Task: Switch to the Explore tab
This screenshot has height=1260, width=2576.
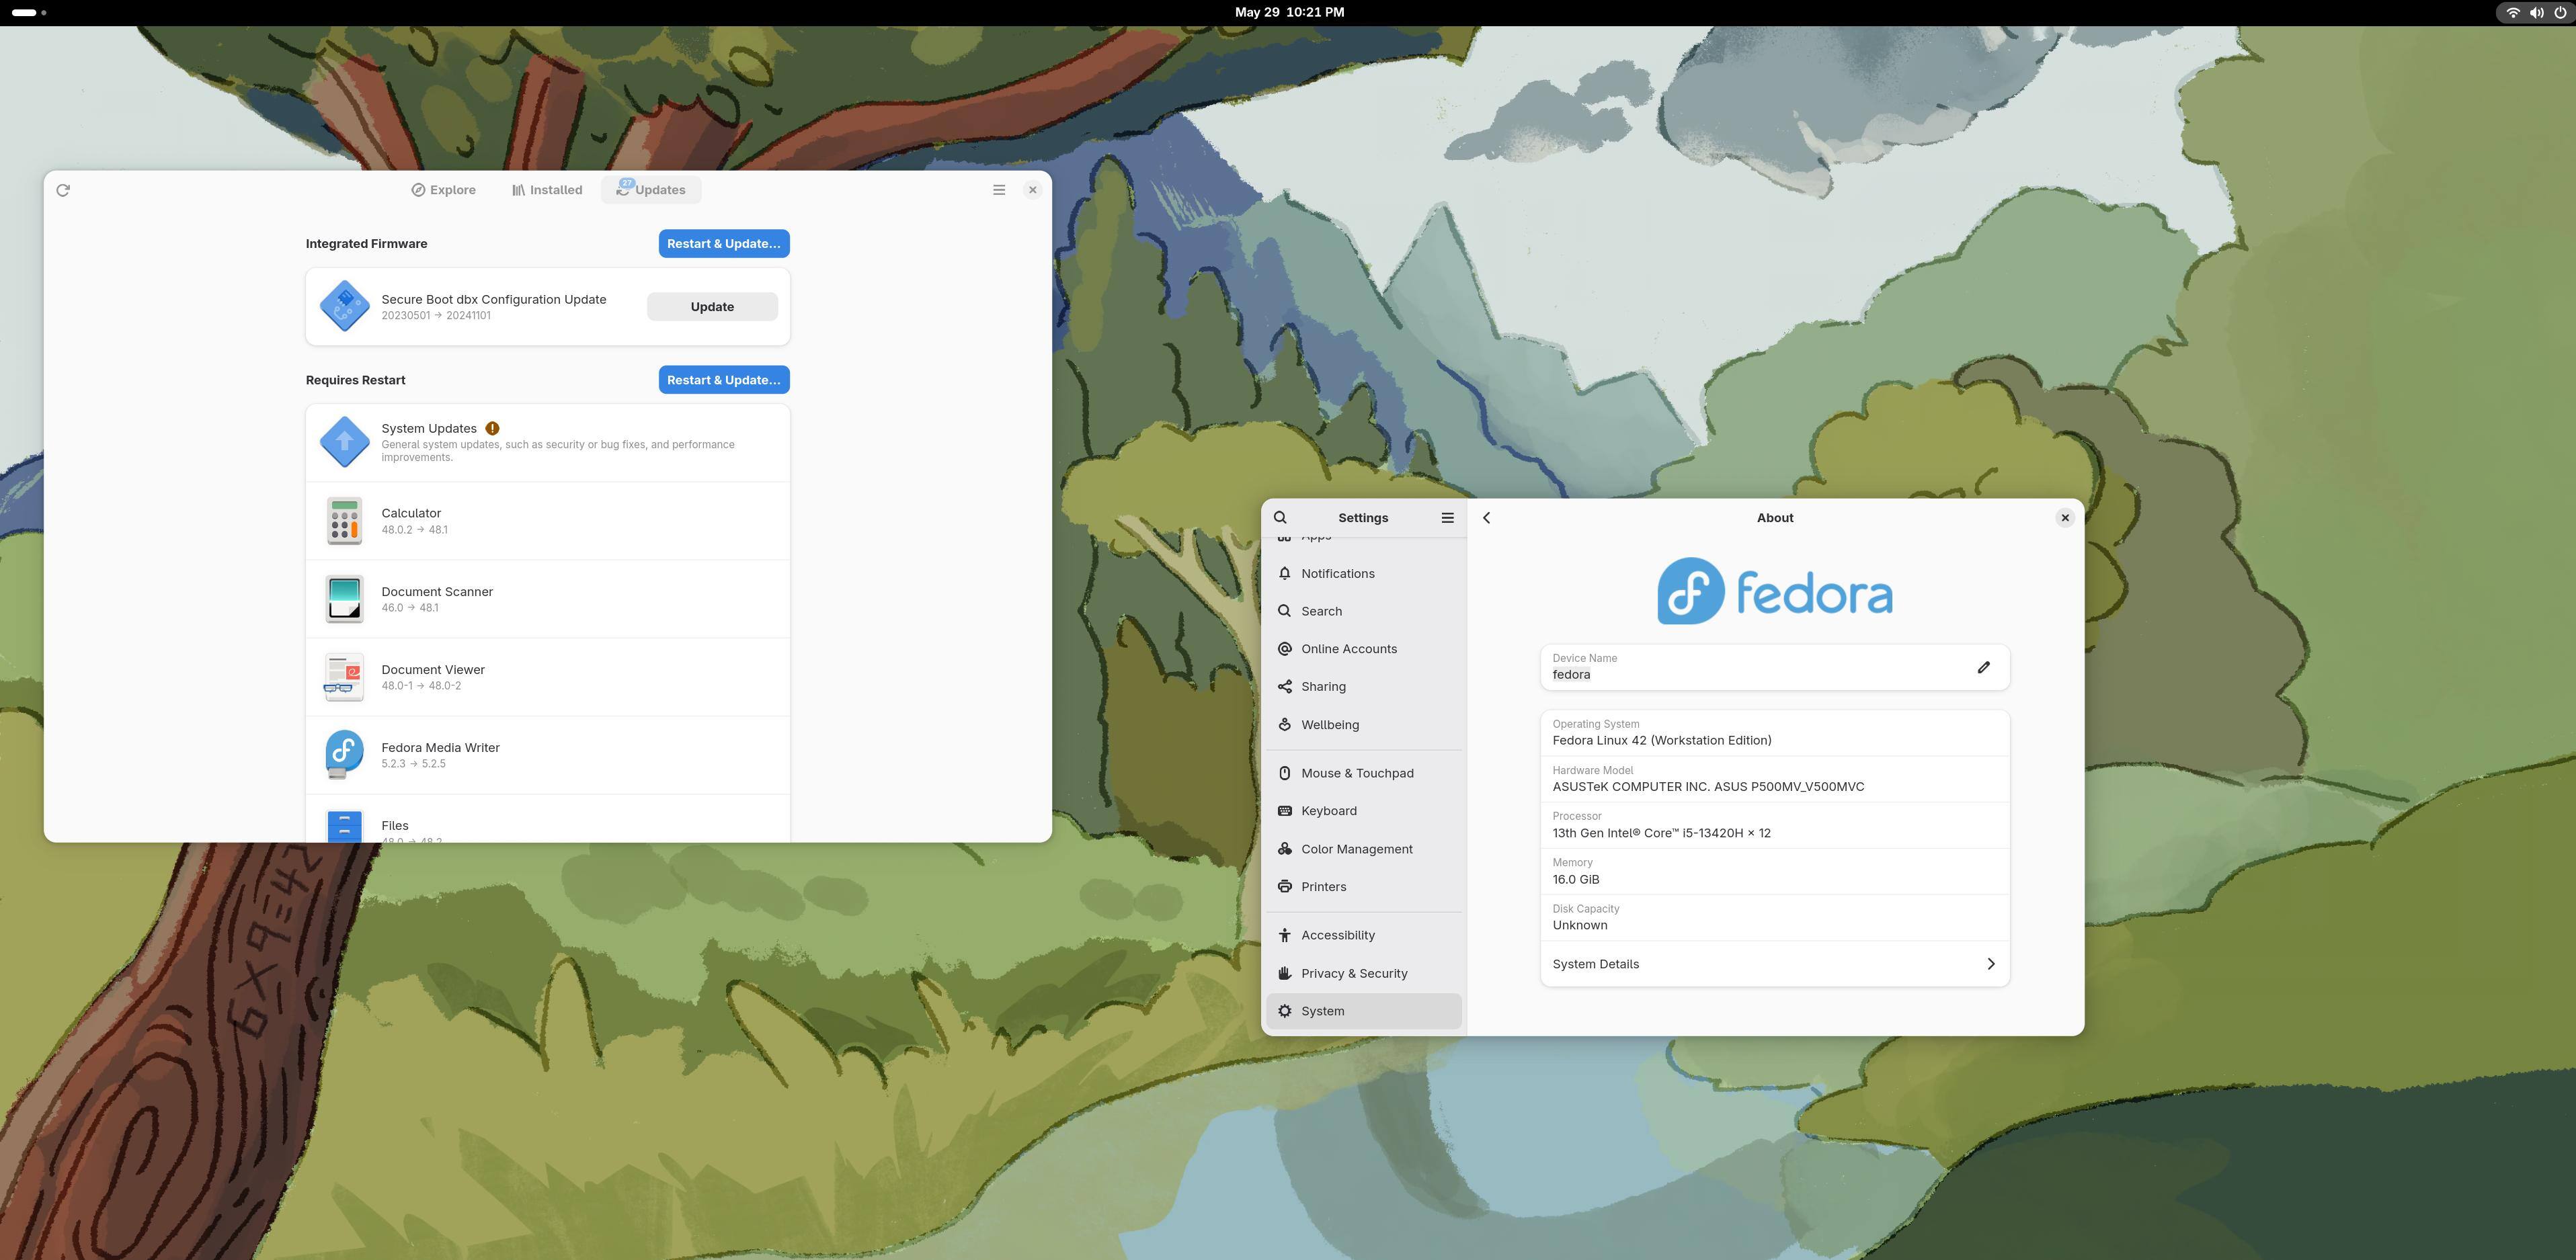Action: (x=444, y=190)
